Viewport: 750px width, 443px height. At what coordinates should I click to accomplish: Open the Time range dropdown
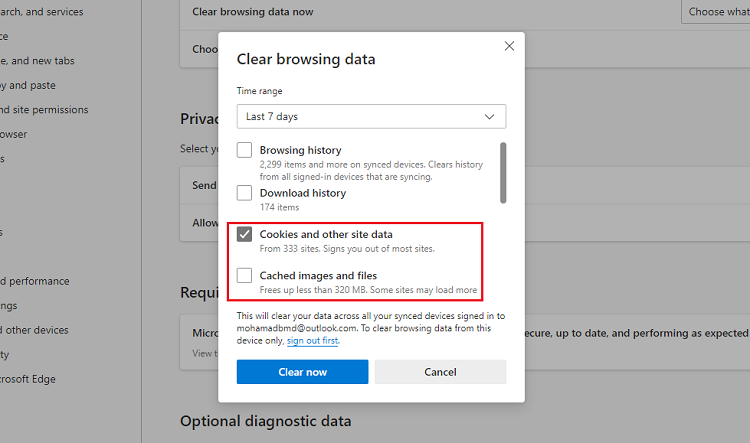371,117
